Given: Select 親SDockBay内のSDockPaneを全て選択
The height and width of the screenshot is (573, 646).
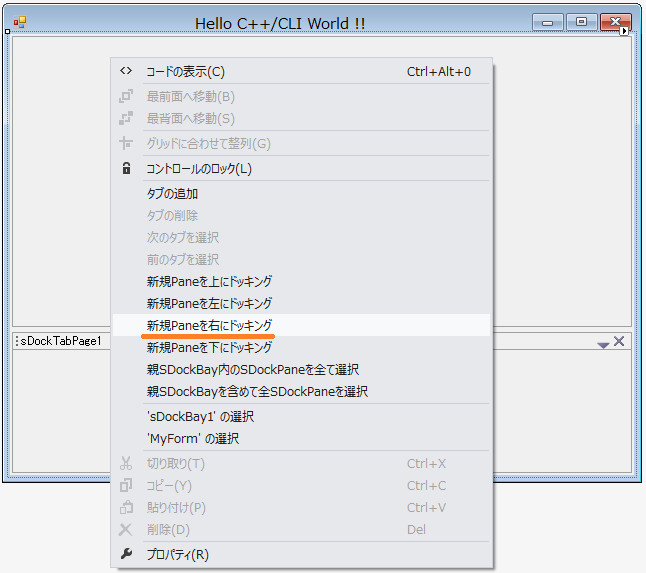Looking at the screenshot, I should (302, 370).
